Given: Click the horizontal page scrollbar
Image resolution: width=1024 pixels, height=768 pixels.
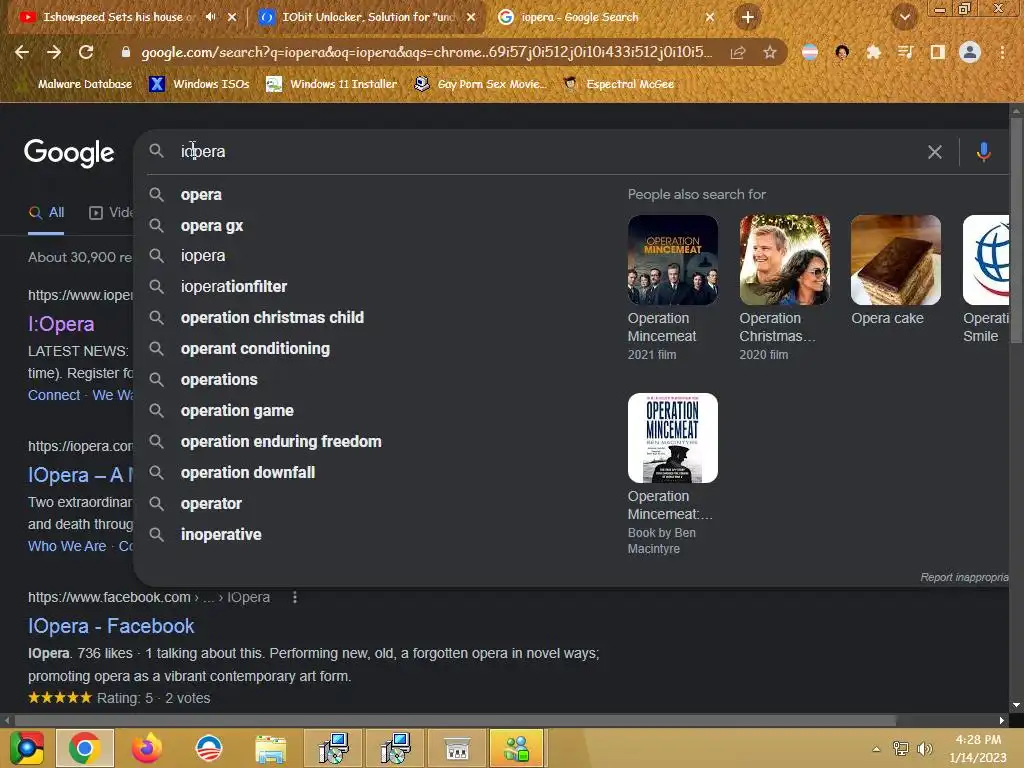Looking at the screenshot, I should (x=455, y=720).
